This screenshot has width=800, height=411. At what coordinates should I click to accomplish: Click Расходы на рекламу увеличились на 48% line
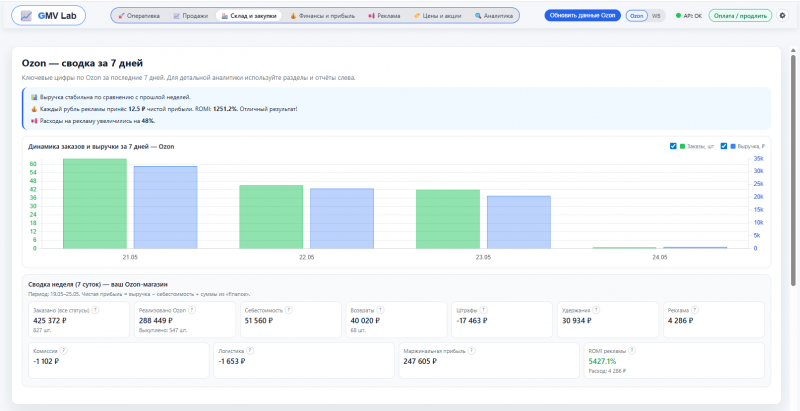click(x=93, y=121)
